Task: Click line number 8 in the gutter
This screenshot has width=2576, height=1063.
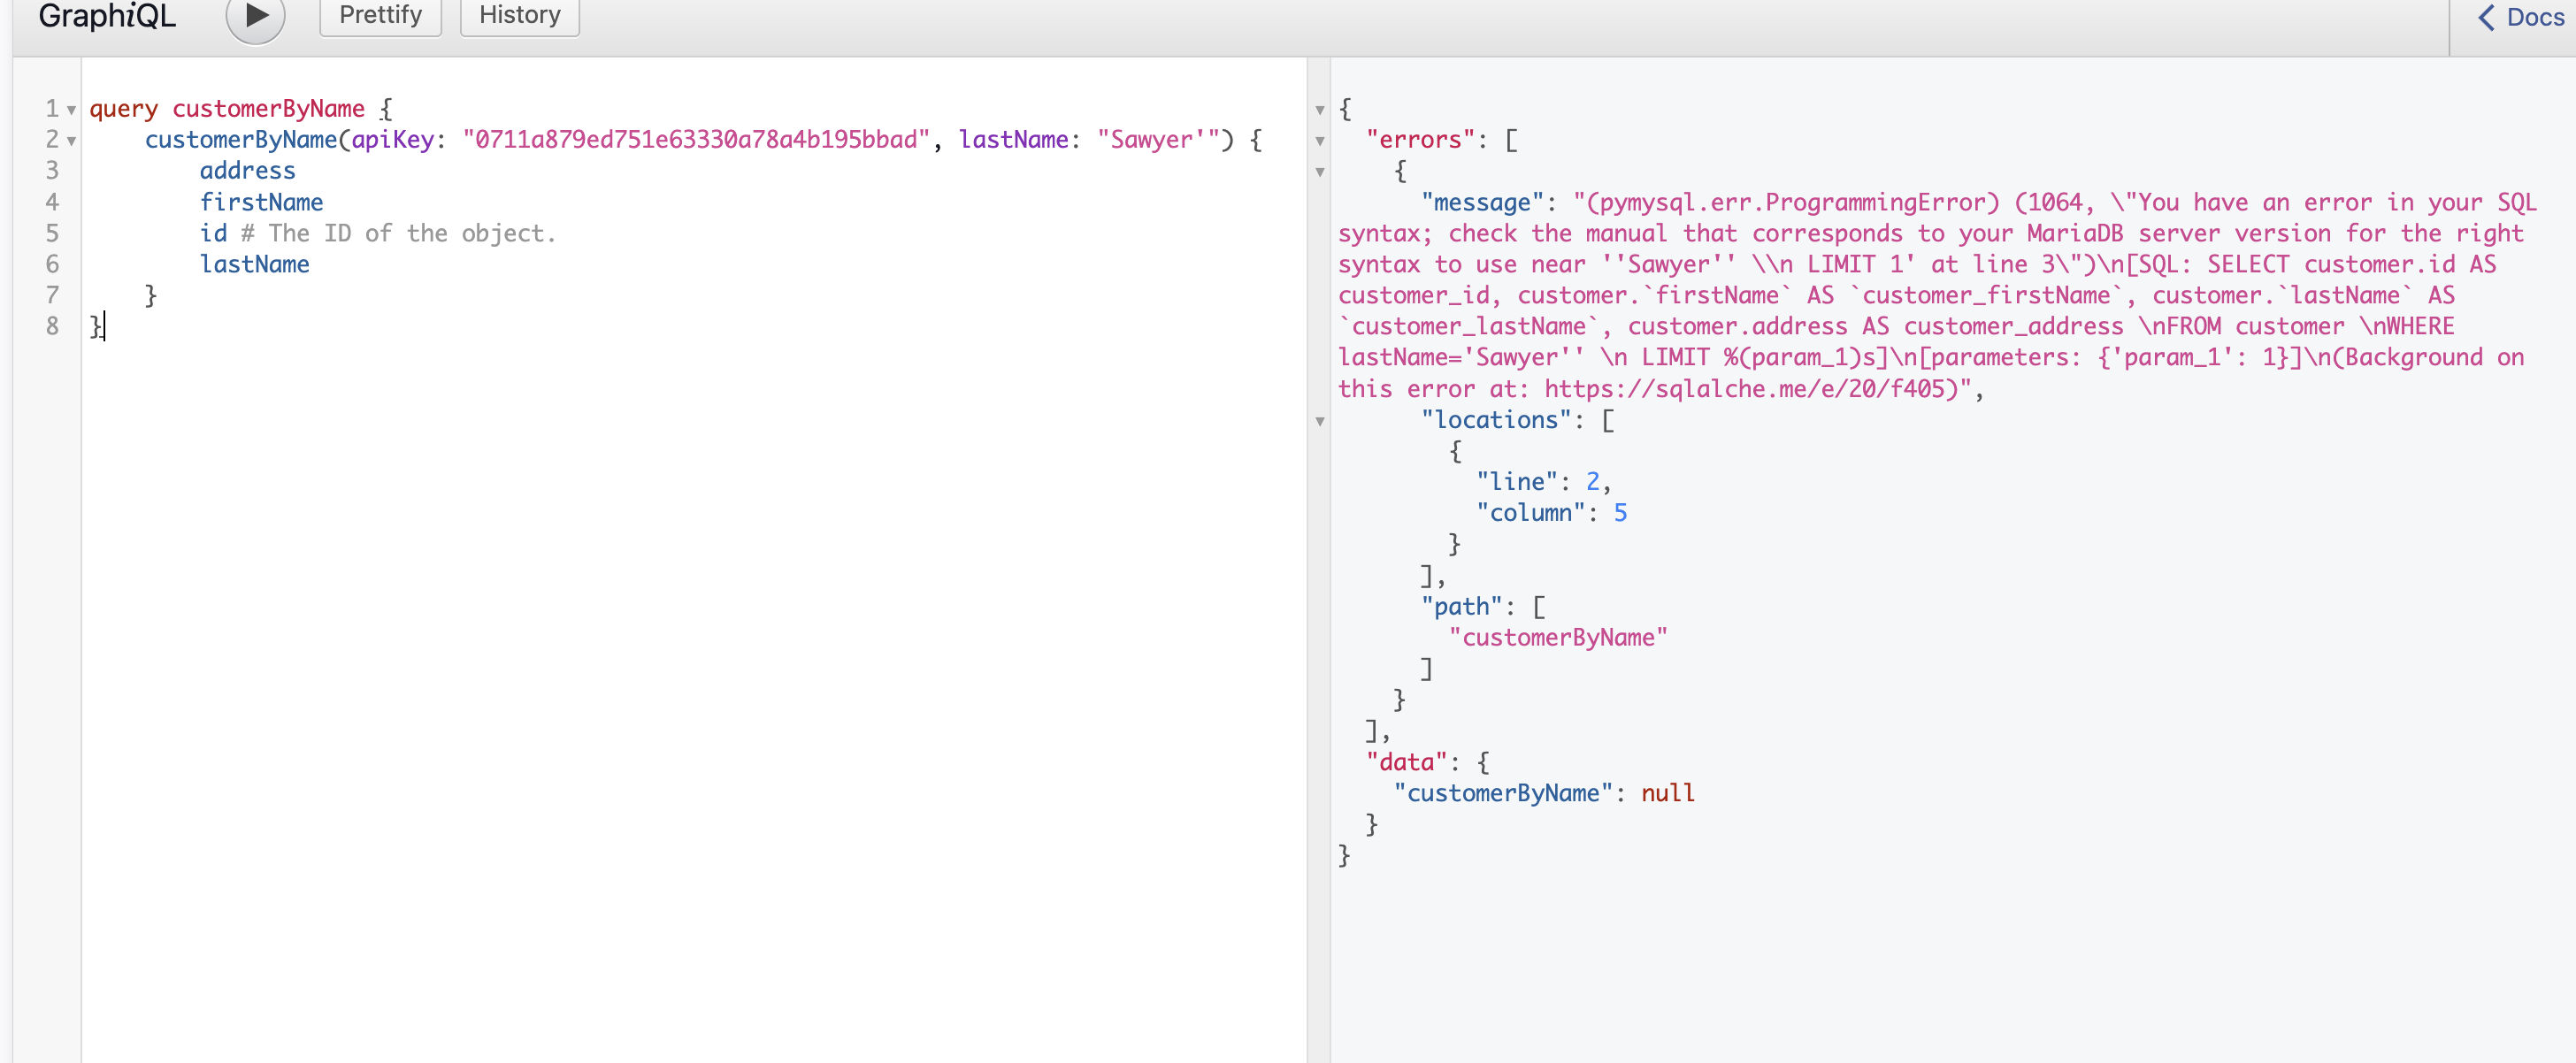Action: click(52, 326)
